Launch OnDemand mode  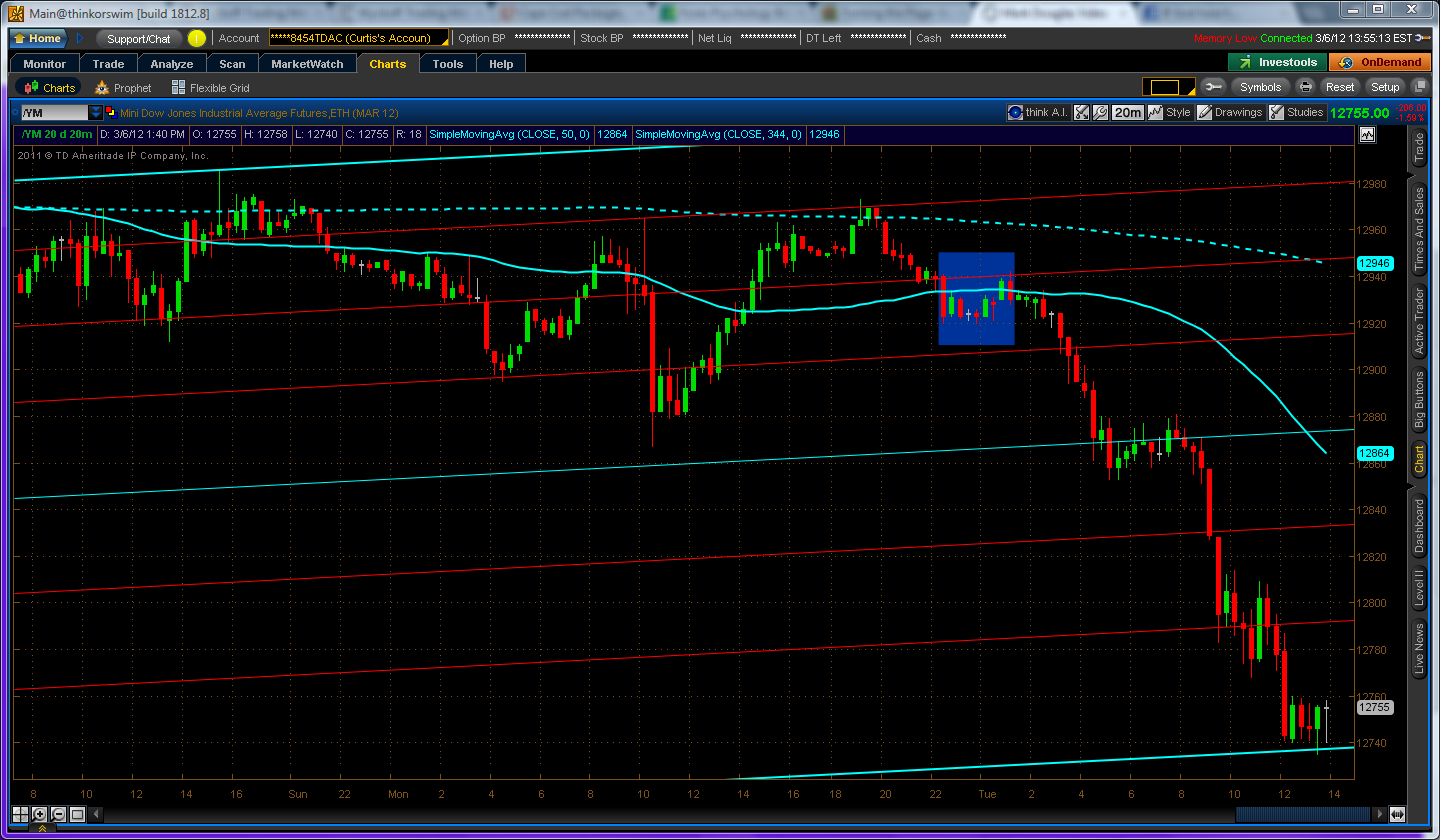pos(1381,63)
